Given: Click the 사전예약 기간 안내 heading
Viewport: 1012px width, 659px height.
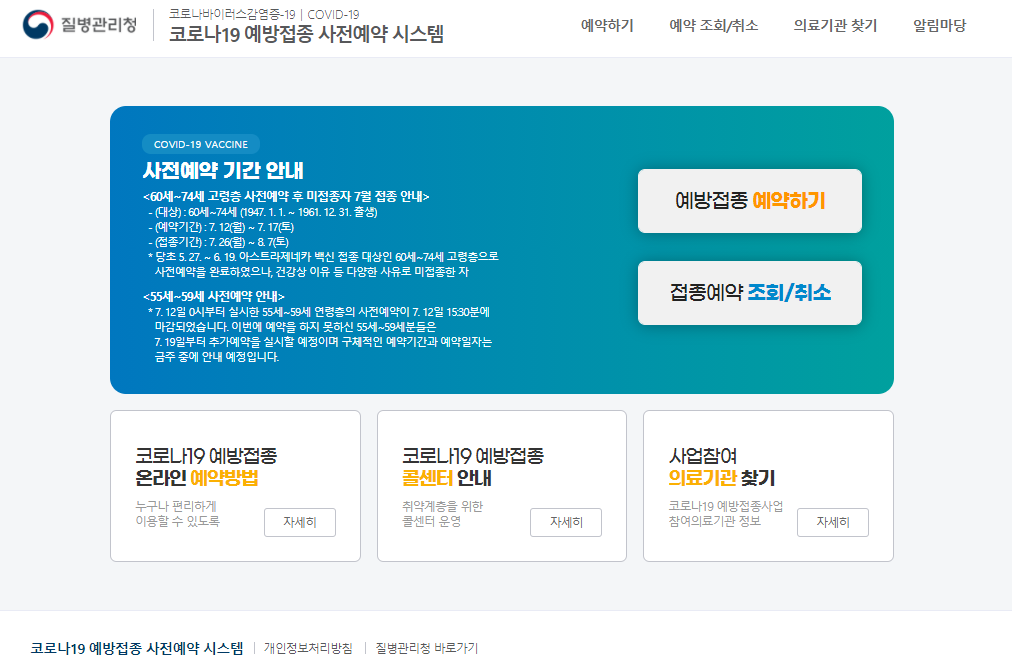Looking at the screenshot, I should click(223, 170).
